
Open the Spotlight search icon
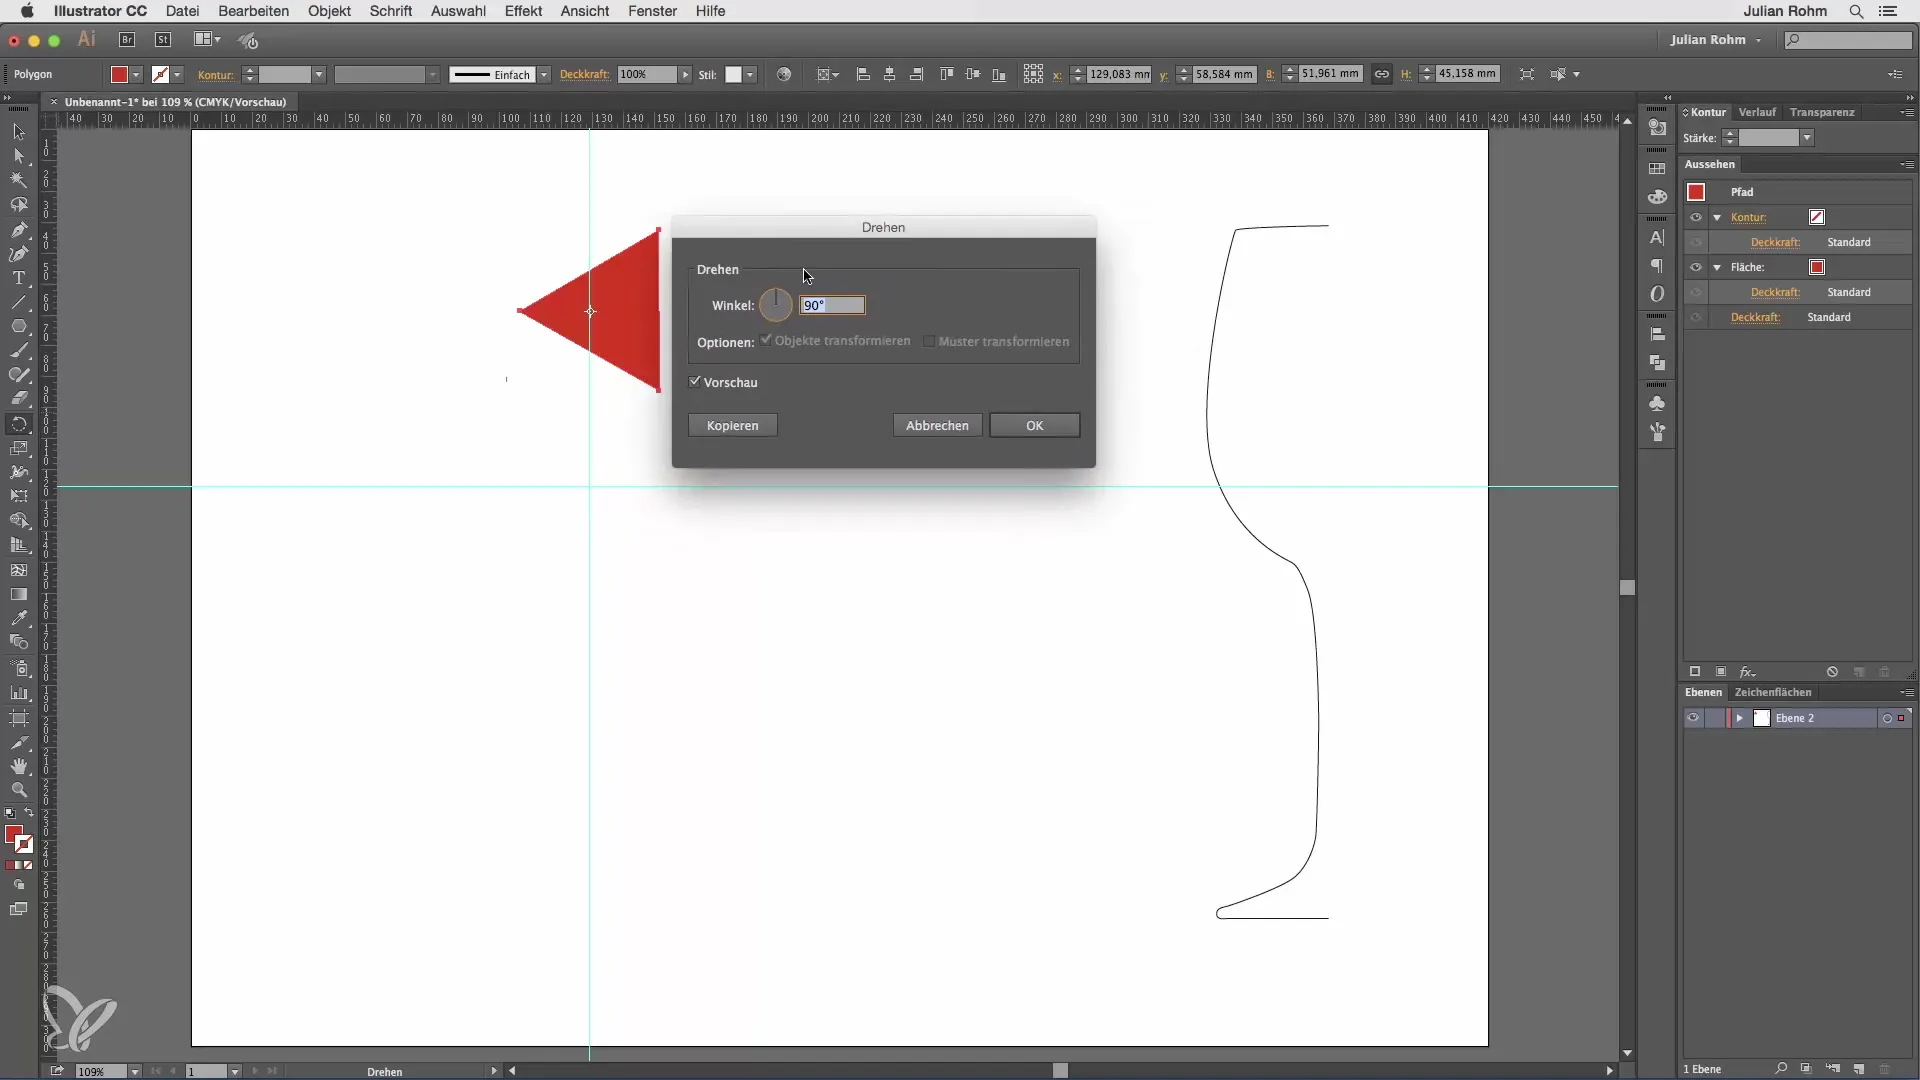(x=1856, y=11)
